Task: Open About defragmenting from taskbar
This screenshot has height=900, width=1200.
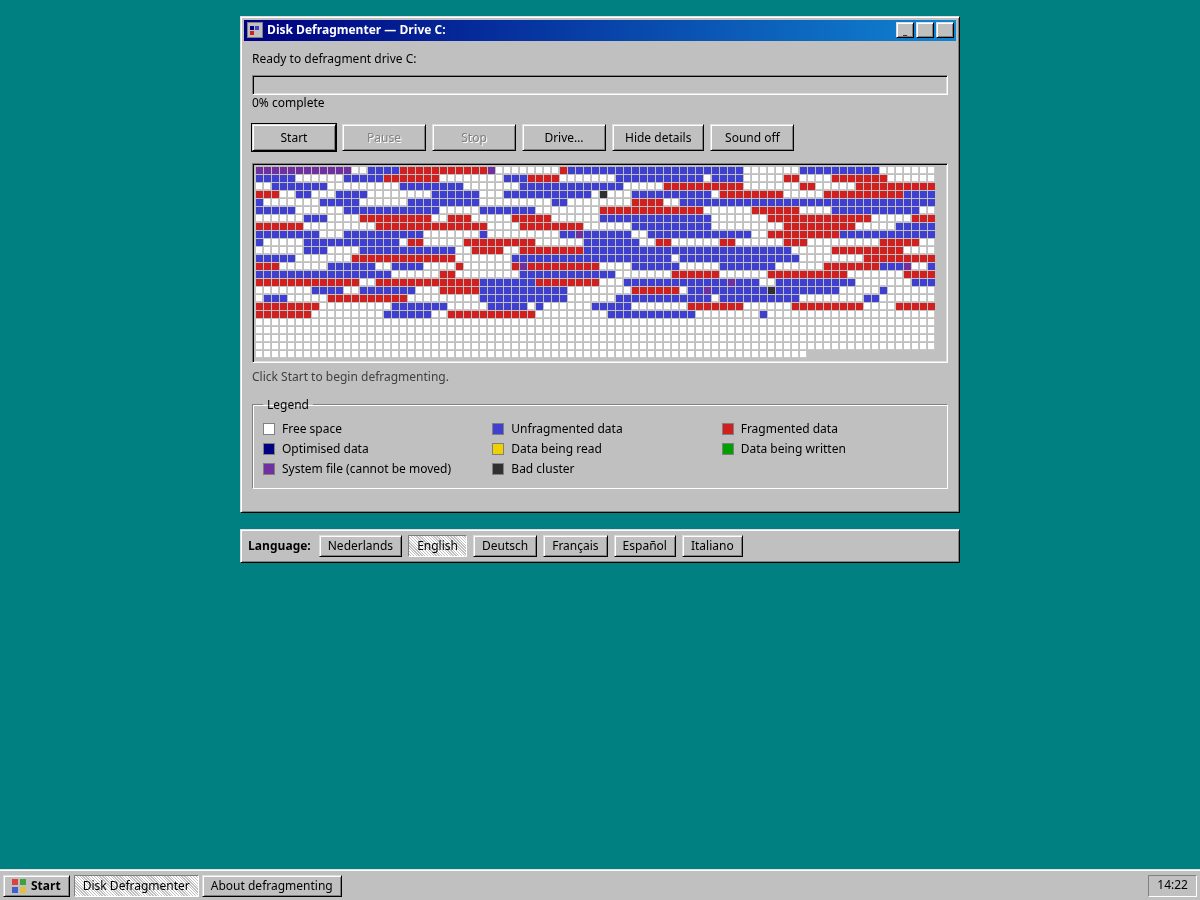Action: (271, 886)
